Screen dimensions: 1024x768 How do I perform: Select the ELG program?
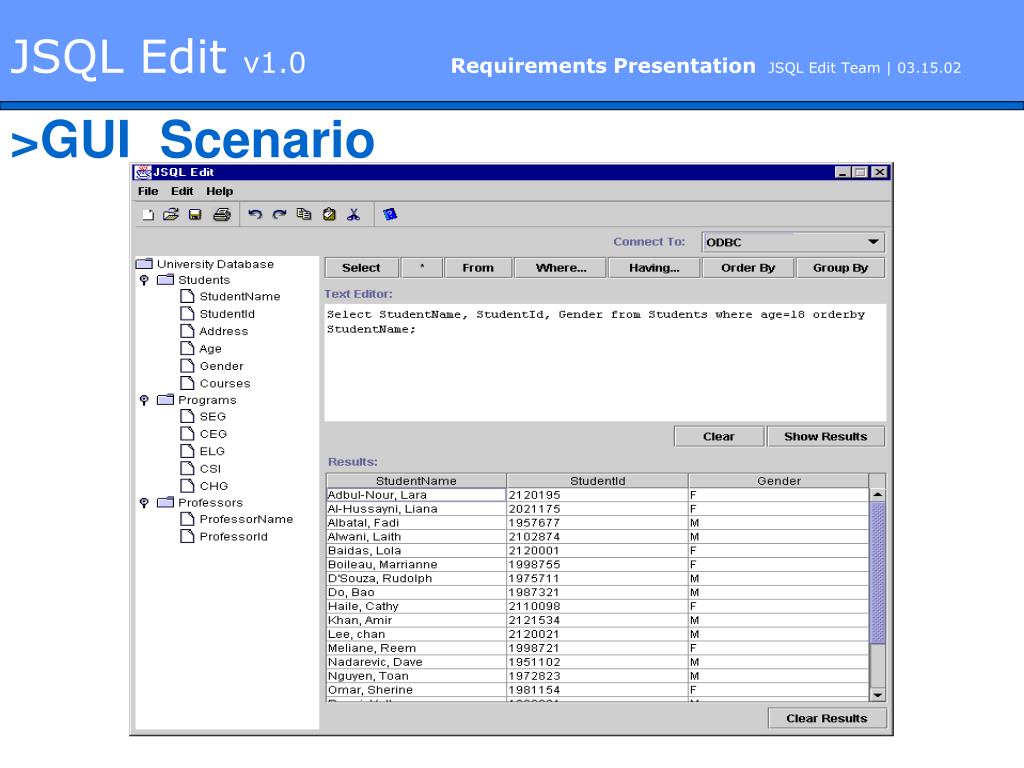[x=212, y=451]
